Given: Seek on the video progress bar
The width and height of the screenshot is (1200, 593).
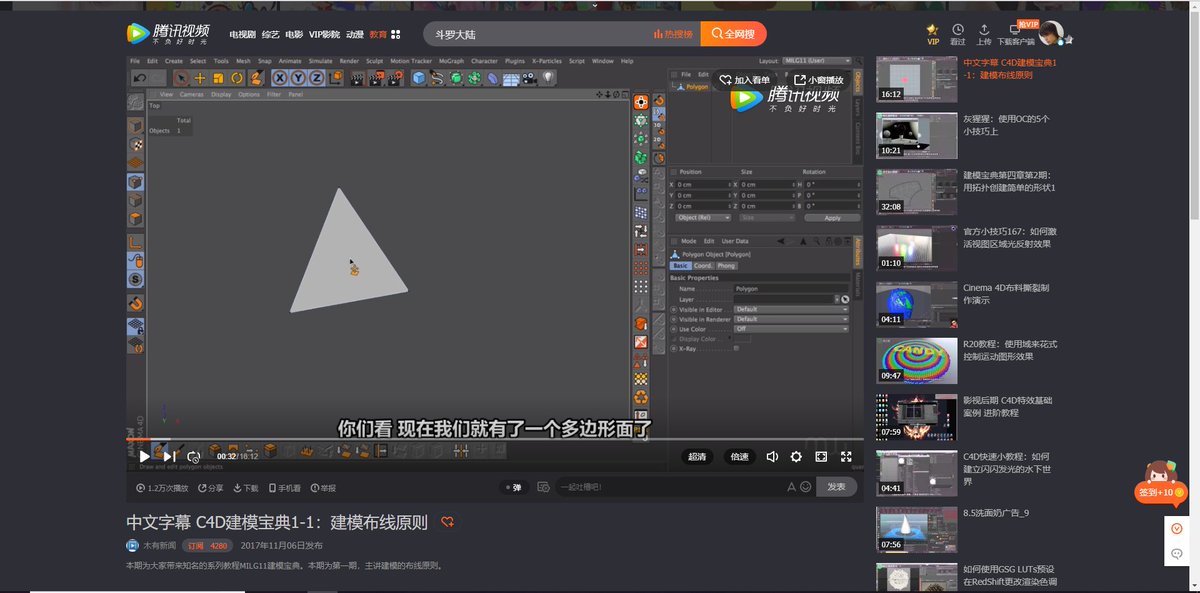Looking at the screenshot, I should pyautogui.click(x=495, y=439).
